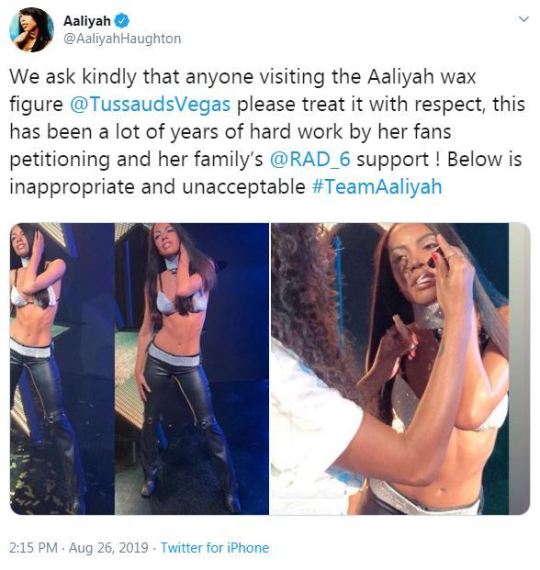
Task: Follow the @TussaudsVegas mention
Action: pyautogui.click(x=149, y=104)
